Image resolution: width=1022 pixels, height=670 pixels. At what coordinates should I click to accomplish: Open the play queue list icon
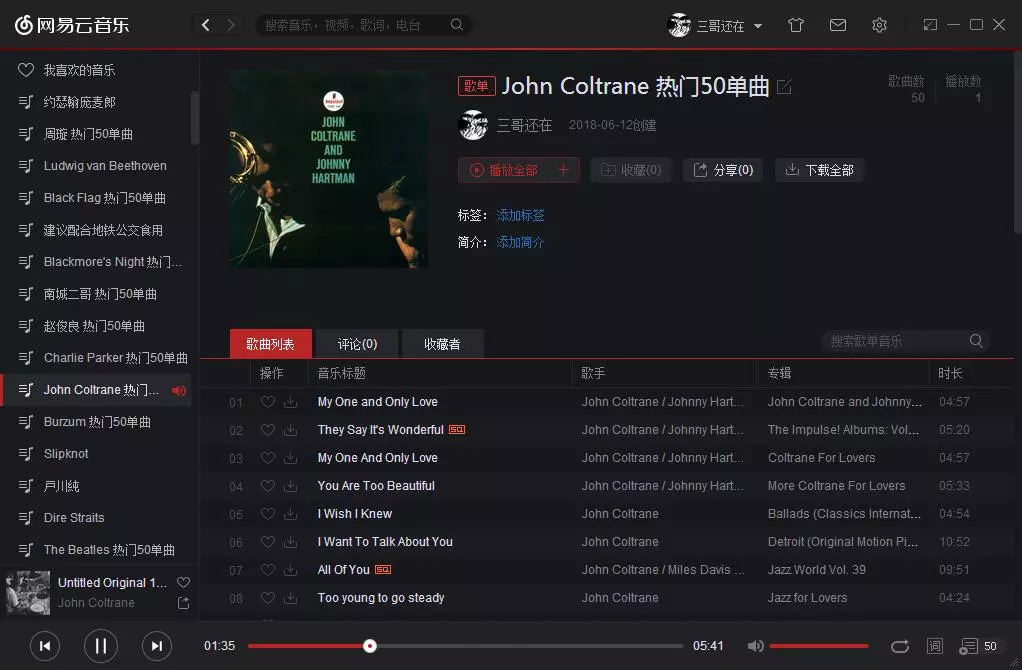click(x=969, y=646)
